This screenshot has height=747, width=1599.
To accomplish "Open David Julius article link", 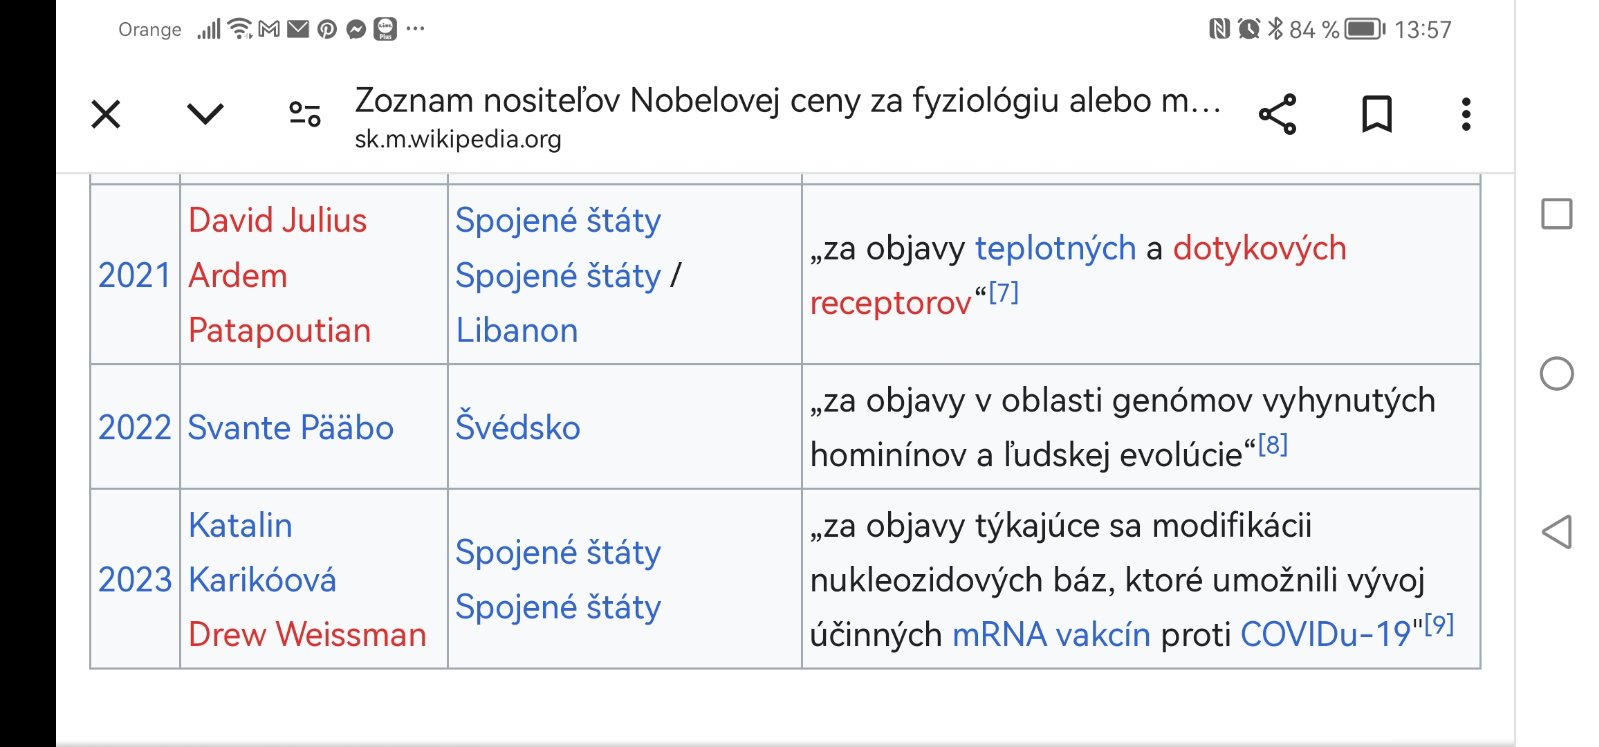I will click(277, 220).
